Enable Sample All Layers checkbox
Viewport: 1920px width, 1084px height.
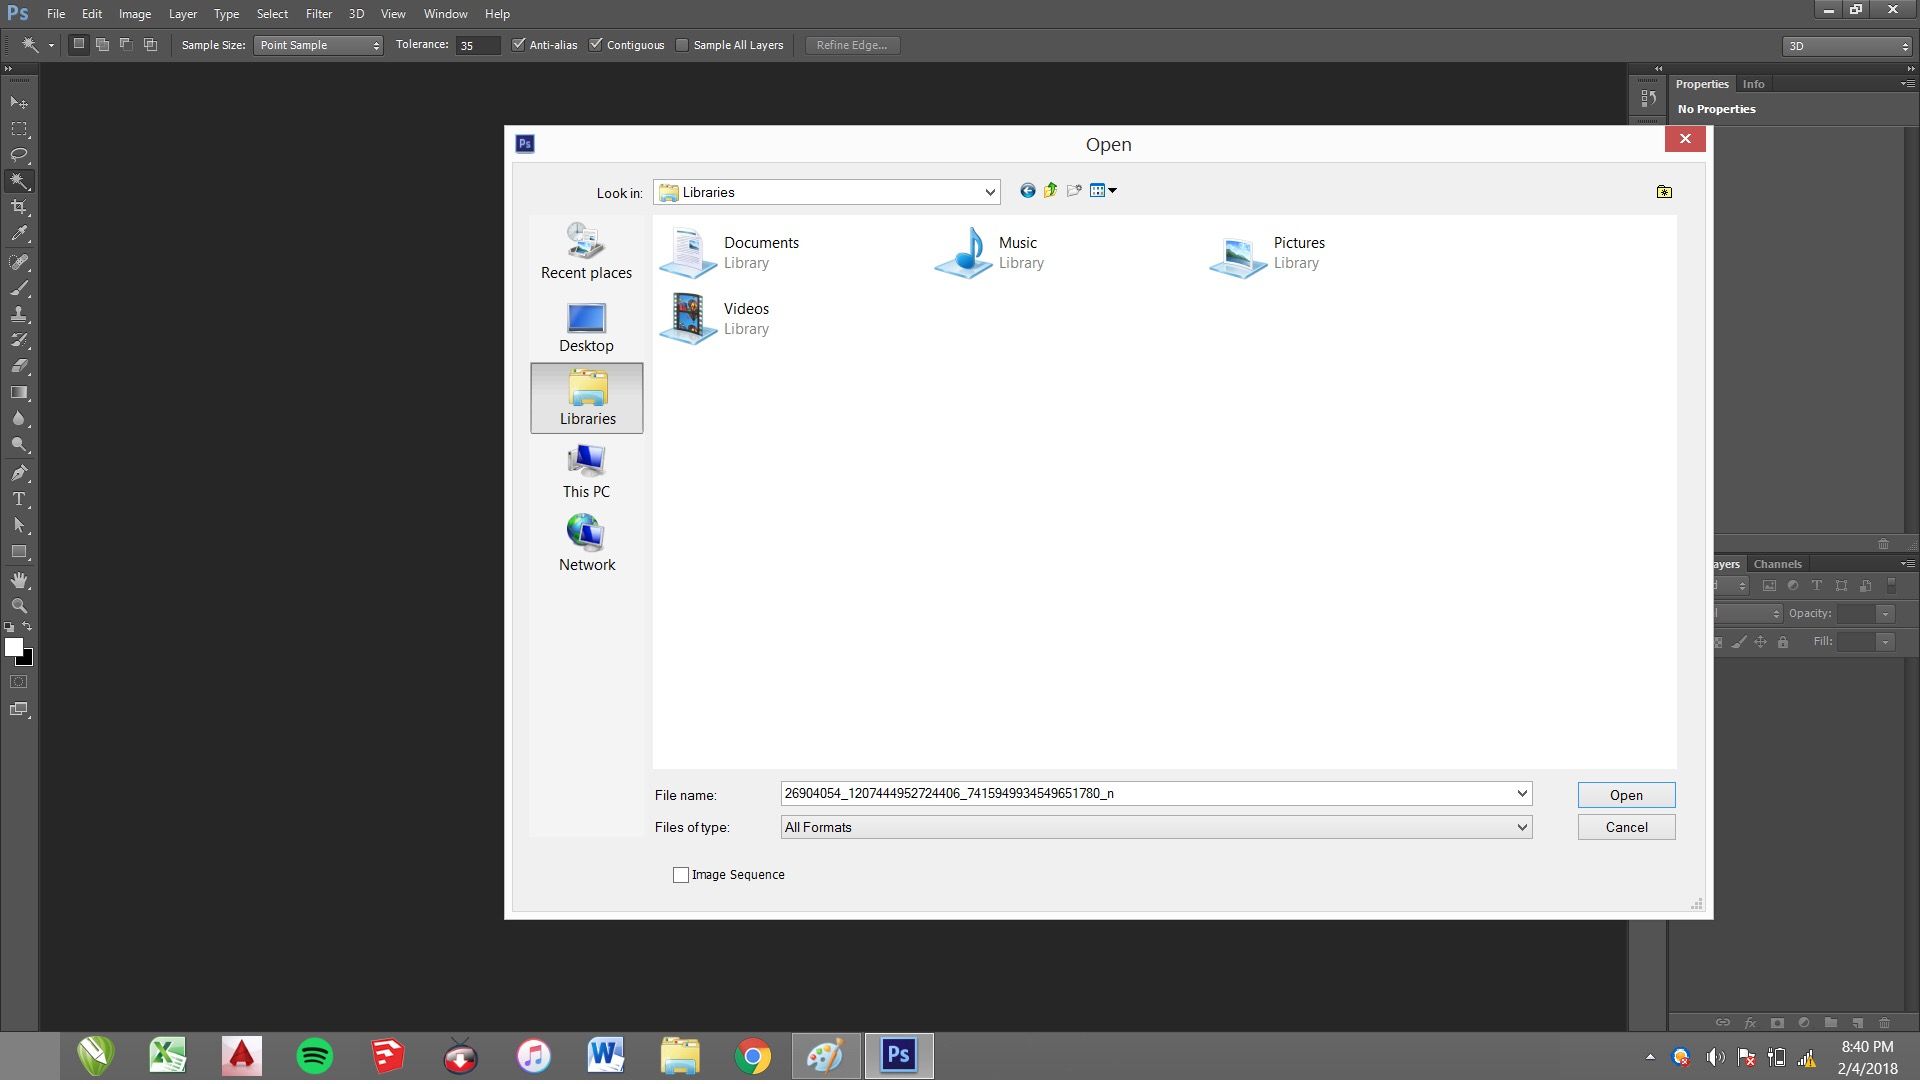[682, 45]
